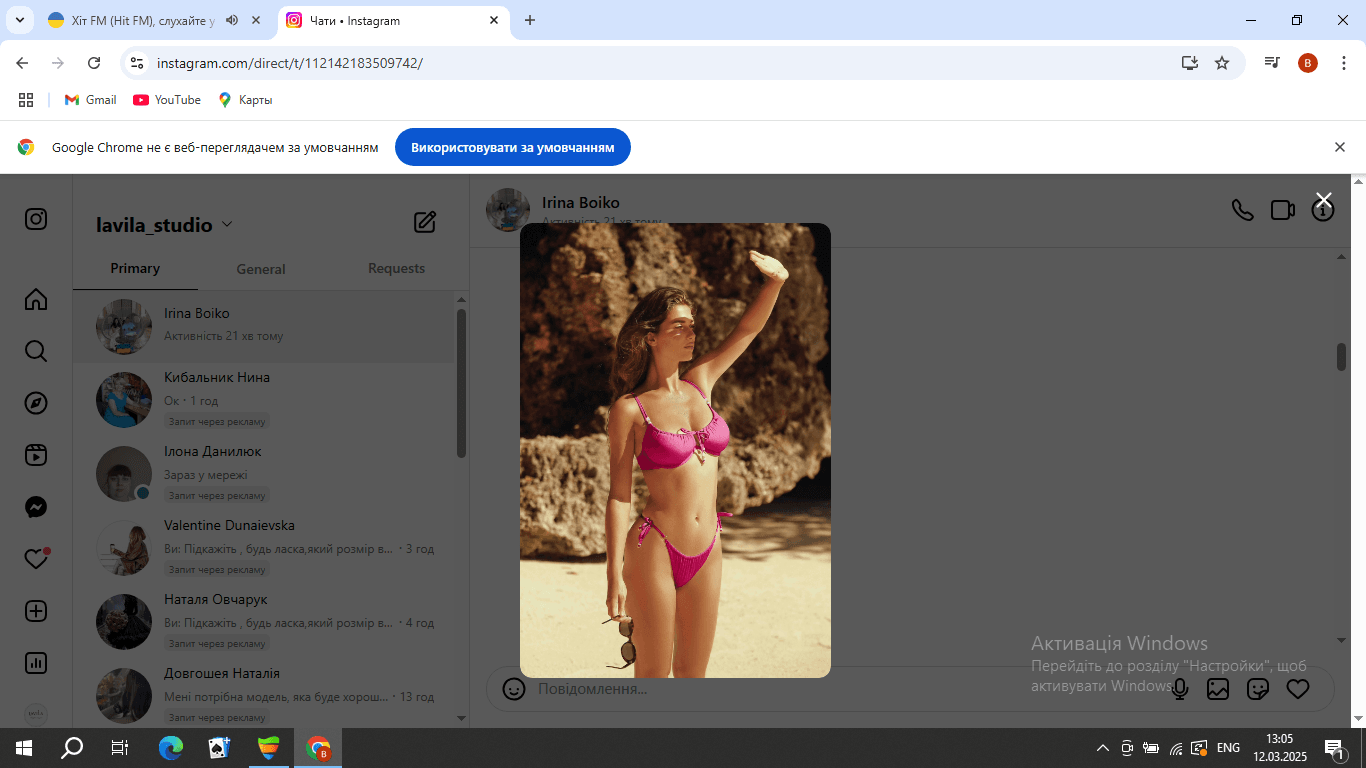Expand the lavila_studio account switcher
The height and width of the screenshot is (768, 1366).
click(x=227, y=224)
